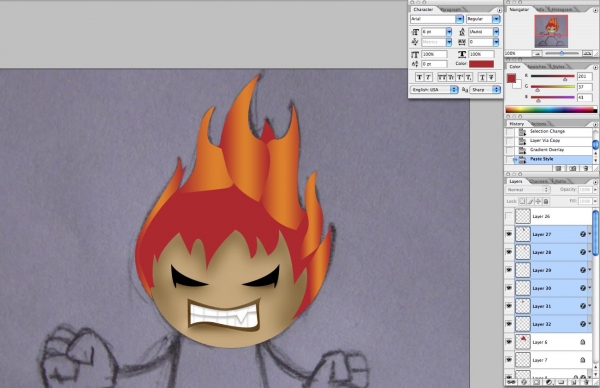The height and width of the screenshot is (388, 600).
Task: Toggle Faux Italic text style
Action: (428, 77)
